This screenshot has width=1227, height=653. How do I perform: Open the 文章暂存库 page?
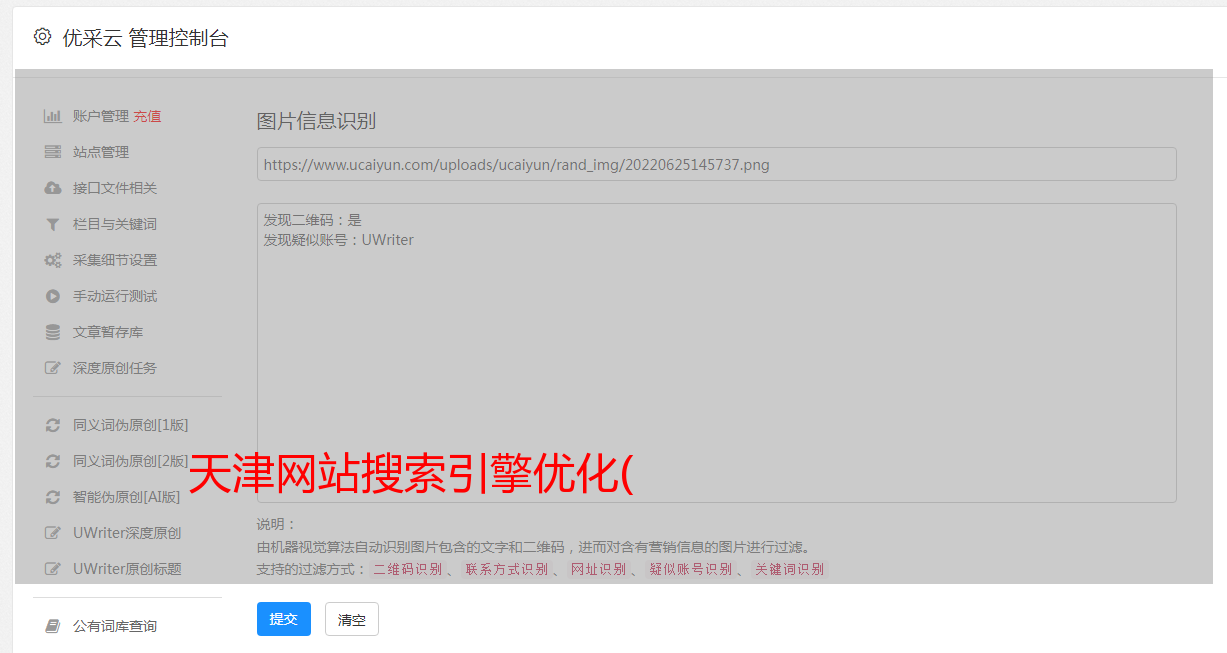coord(108,332)
